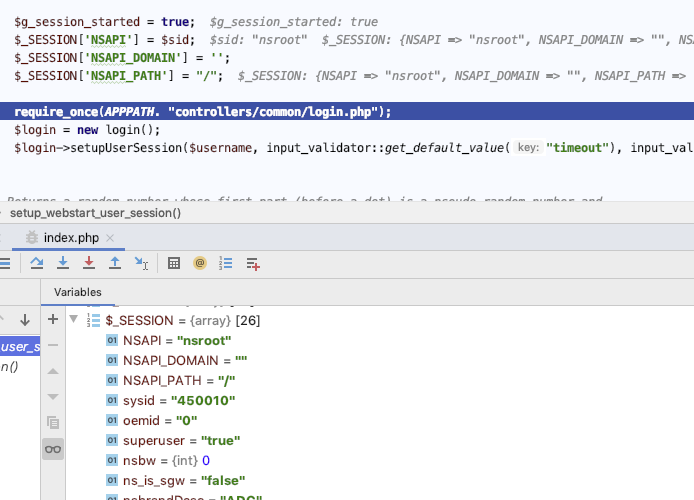
Task: Open the Evaluate Expression calculator icon
Action: 174,264
